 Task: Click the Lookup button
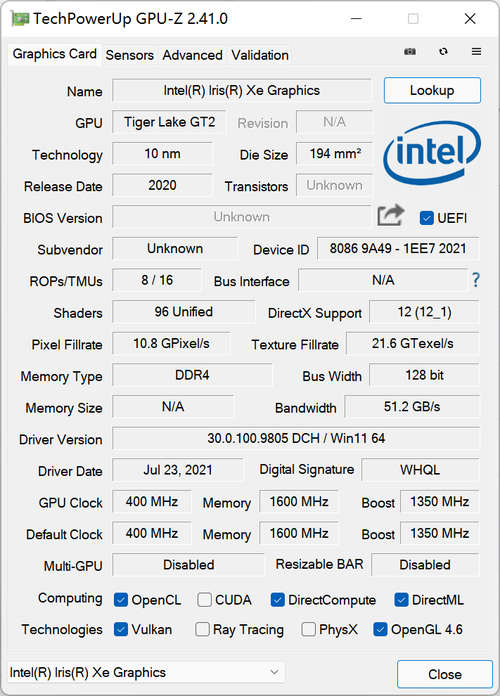[432, 91]
